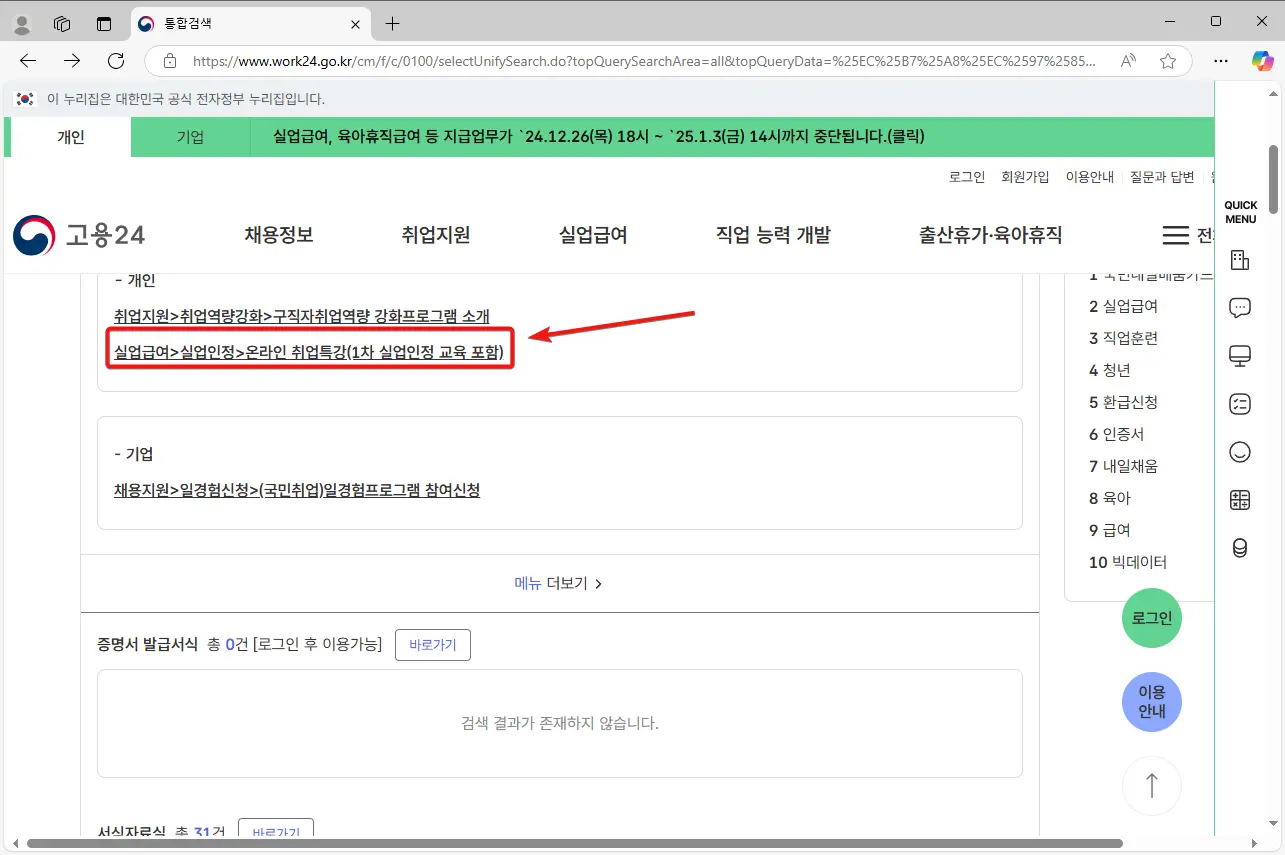Click the 질문과 답변 link
Viewport: 1285px width, 855px height.
(1162, 177)
